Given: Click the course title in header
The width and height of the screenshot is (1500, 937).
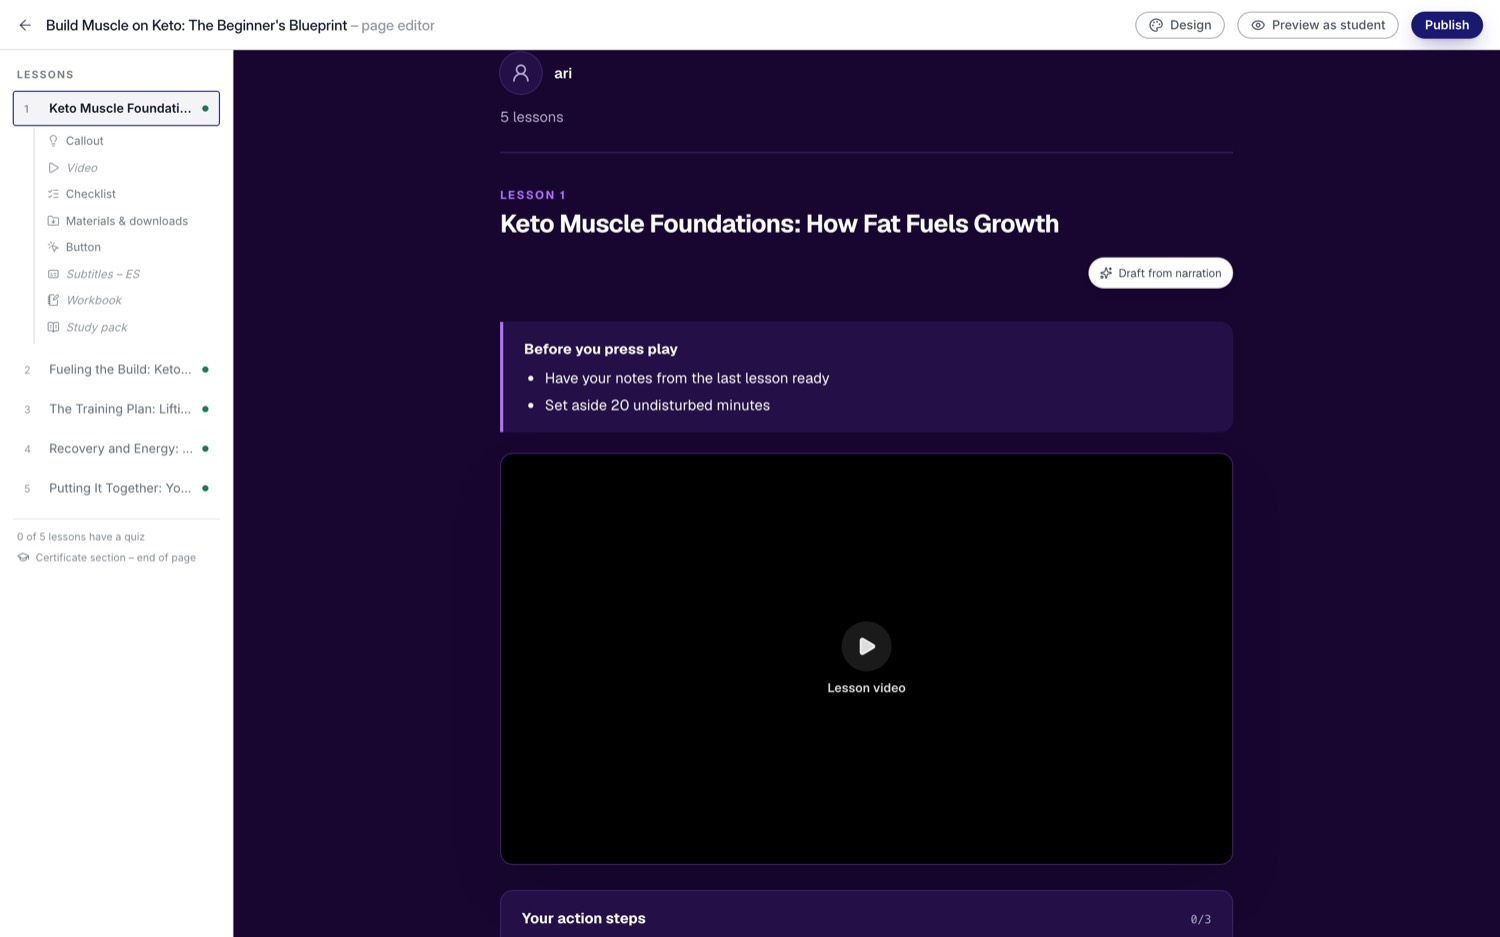Looking at the screenshot, I should click(196, 25).
